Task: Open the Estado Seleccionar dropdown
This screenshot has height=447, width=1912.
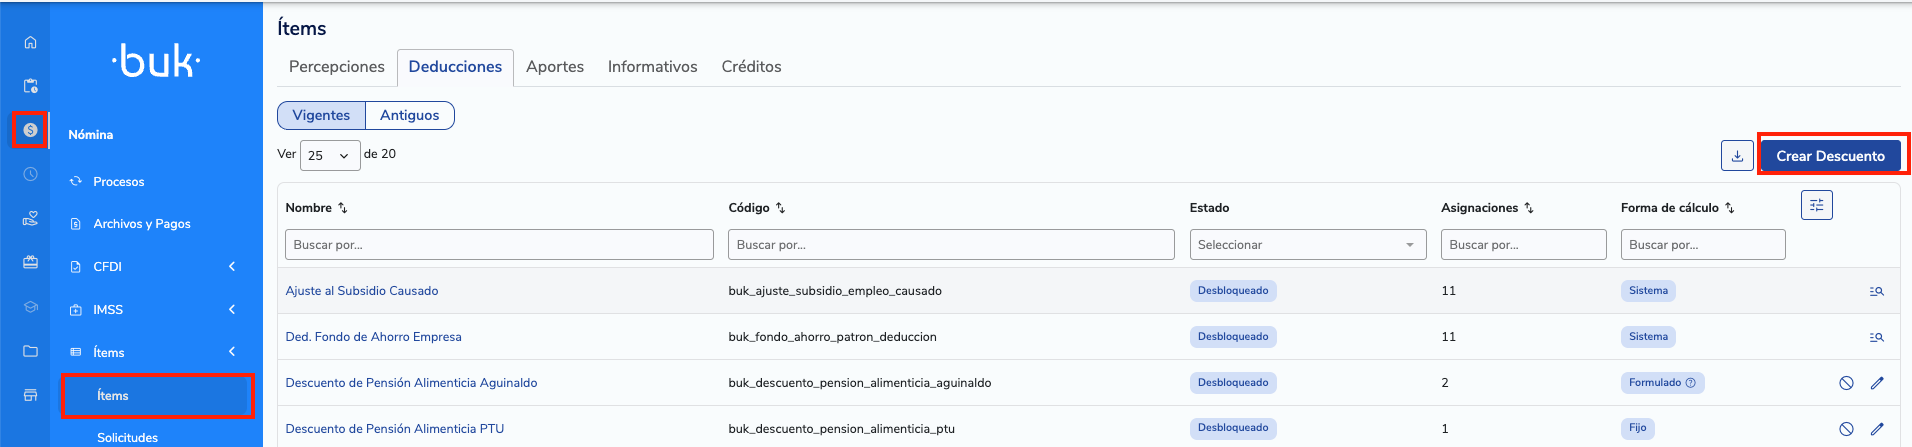Action: click(x=1307, y=245)
